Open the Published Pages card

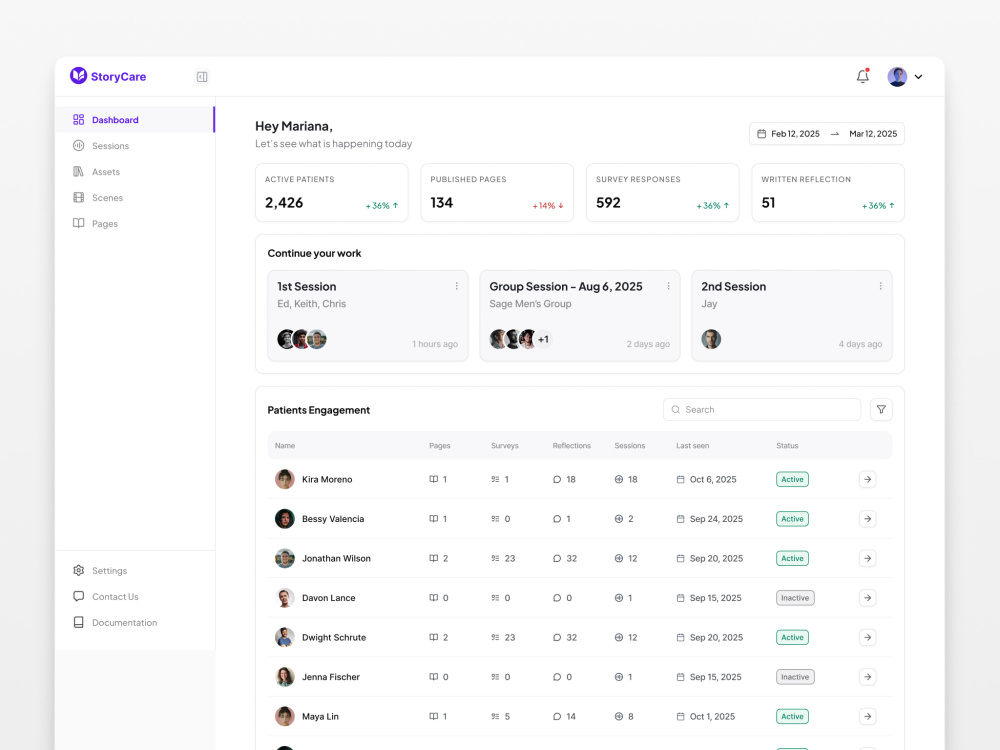click(497, 193)
